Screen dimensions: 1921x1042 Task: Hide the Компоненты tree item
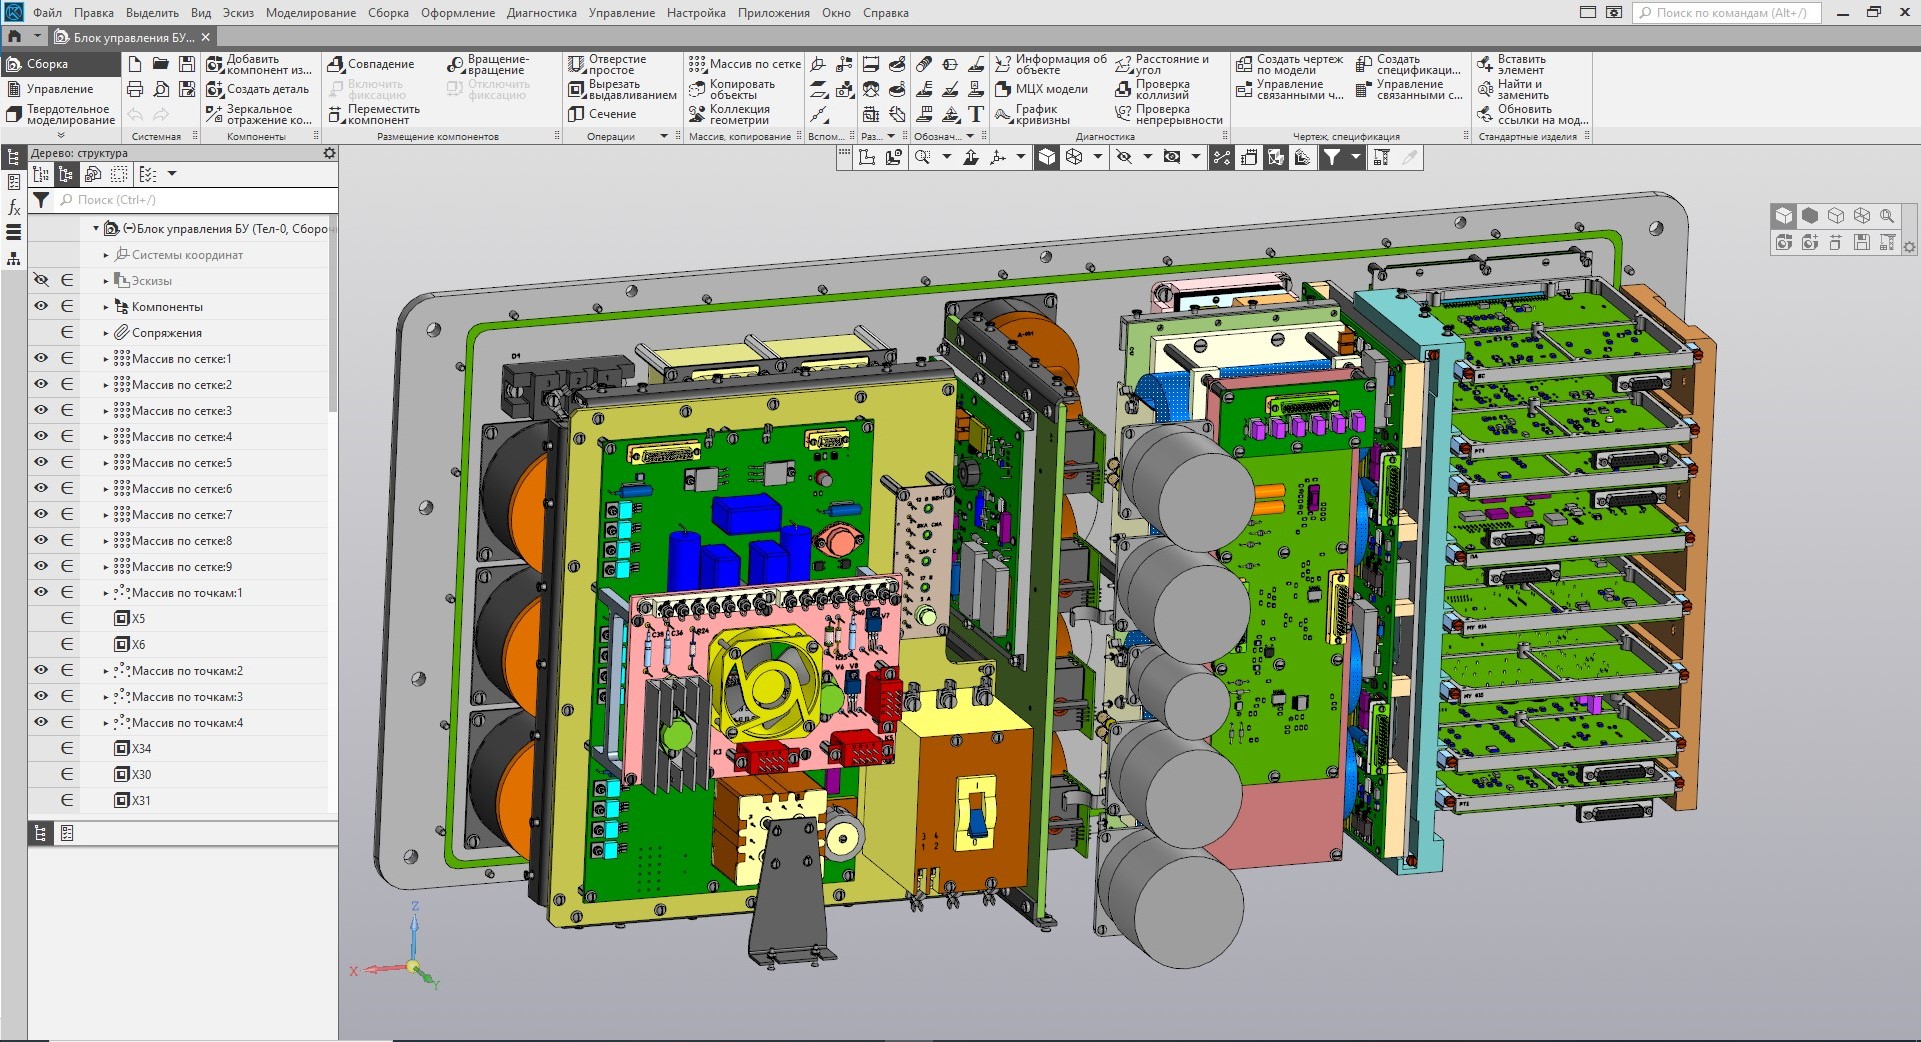click(x=41, y=307)
